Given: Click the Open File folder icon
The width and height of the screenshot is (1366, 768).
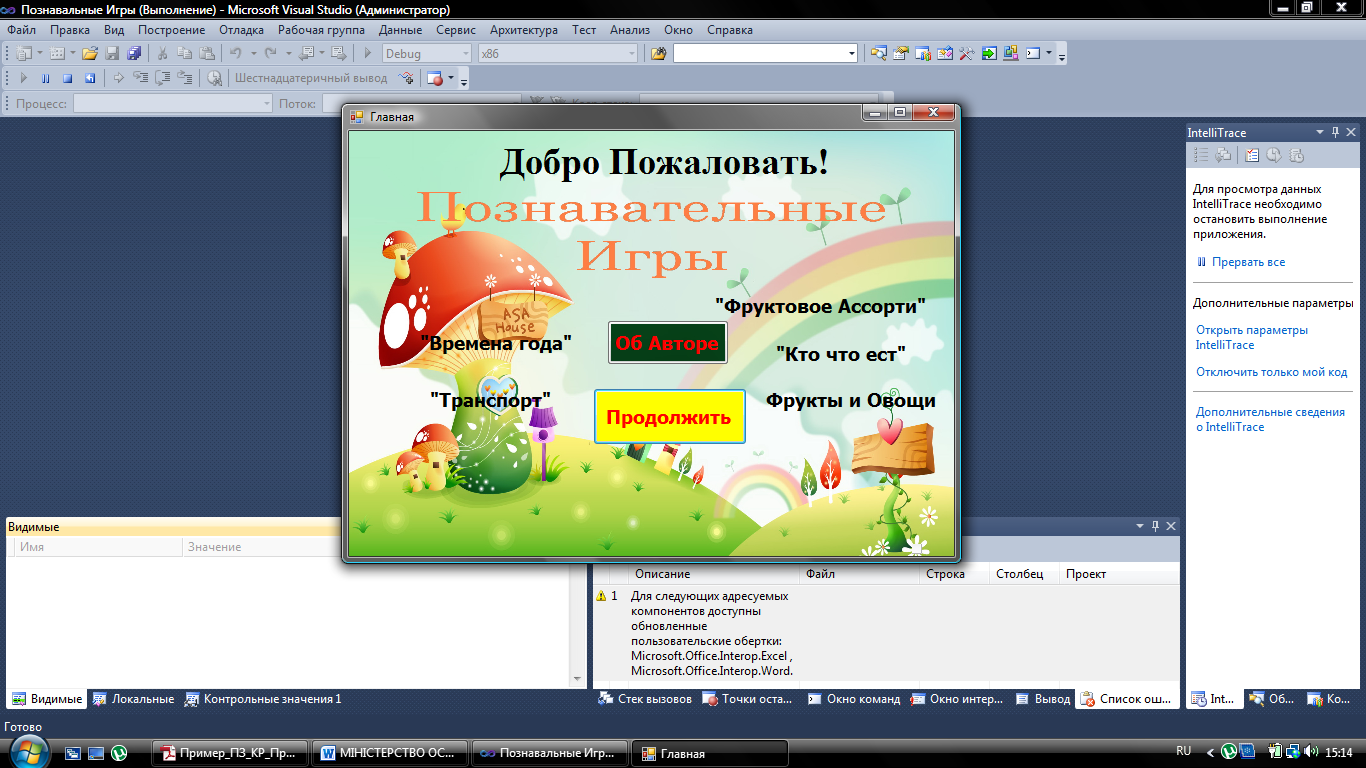Looking at the screenshot, I should point(90,53).
